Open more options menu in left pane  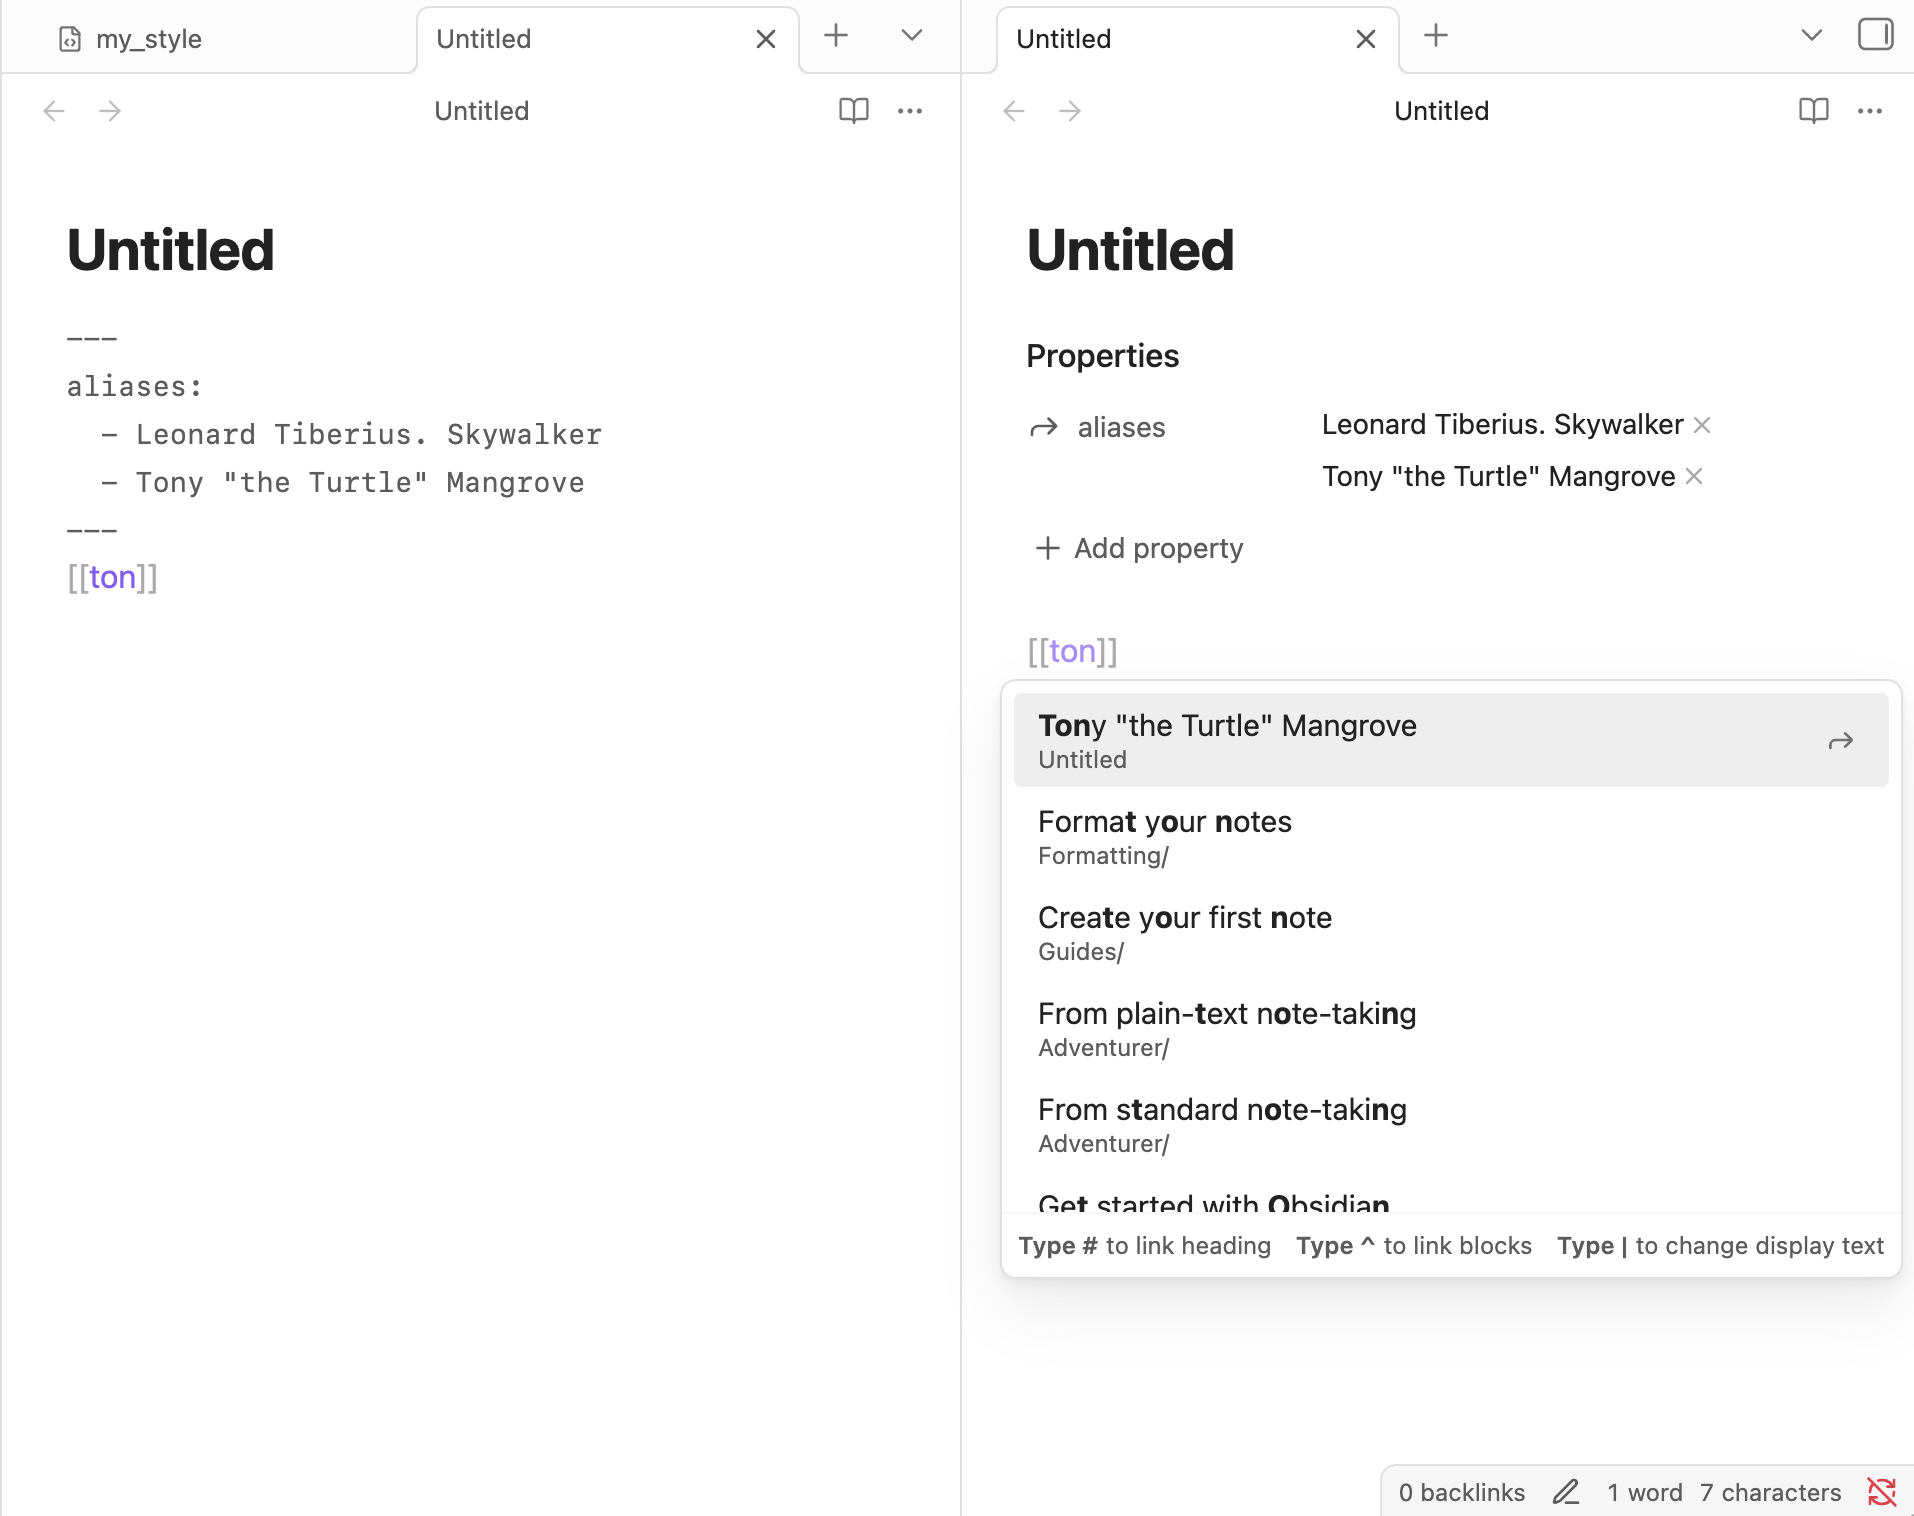910,111
